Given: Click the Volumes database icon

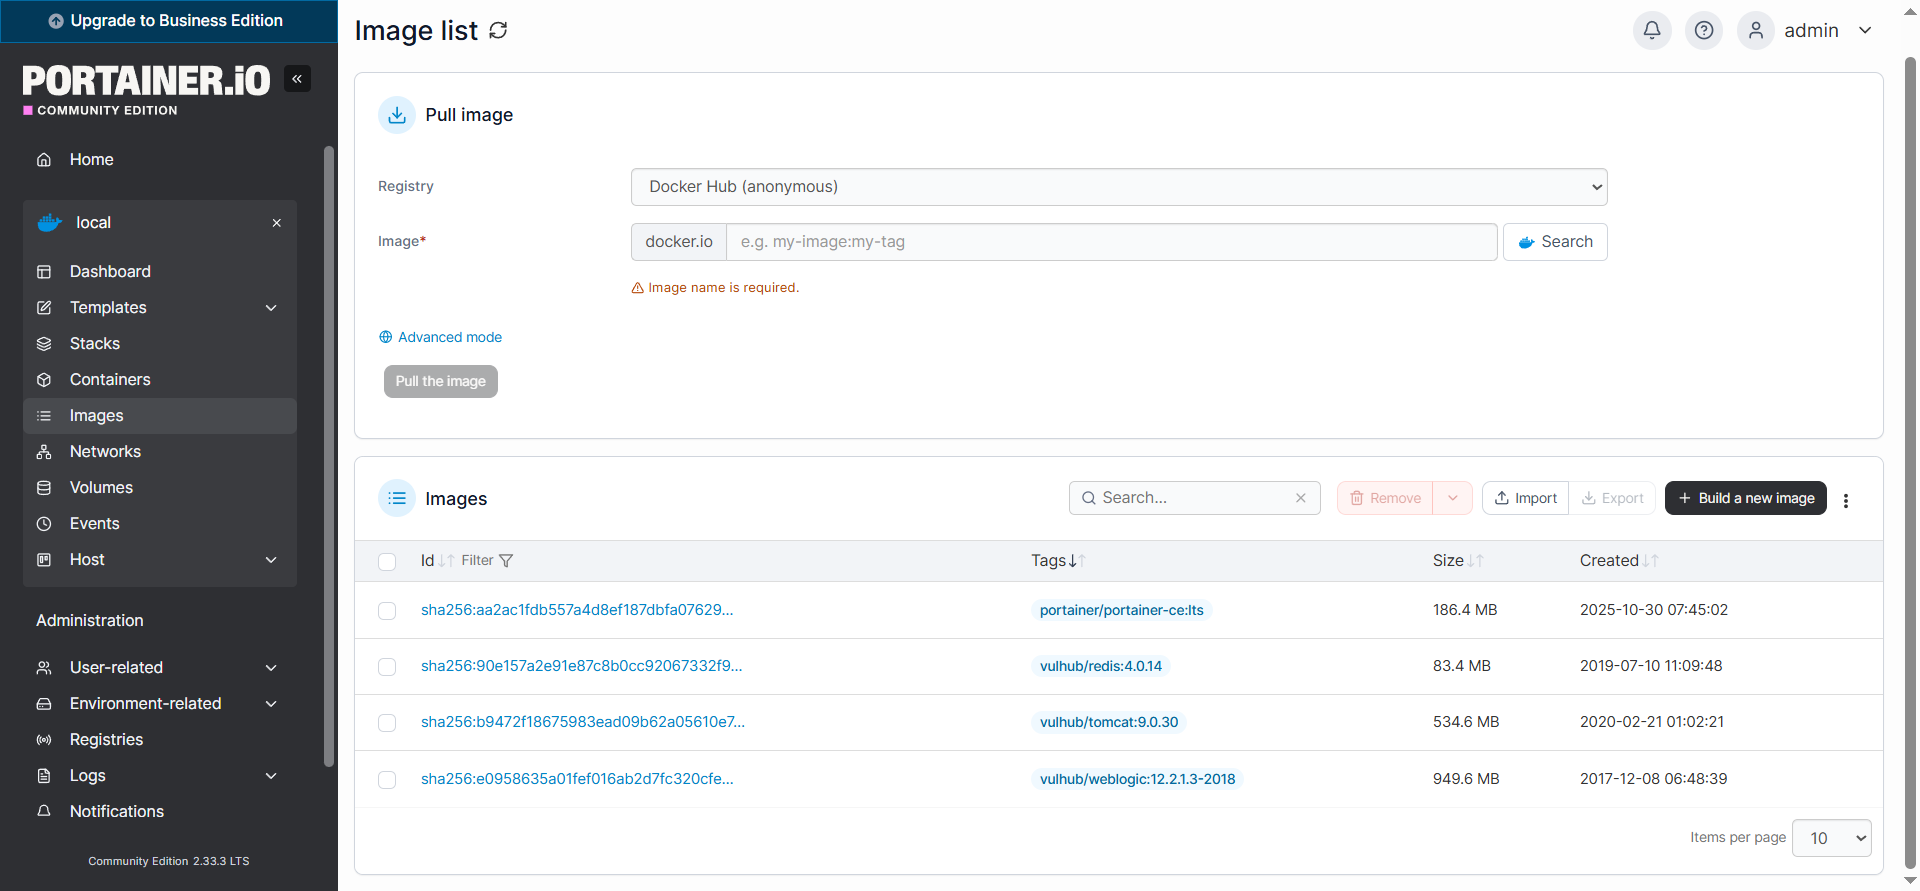Looking at the screenshot, I should (x=44, y=488).
